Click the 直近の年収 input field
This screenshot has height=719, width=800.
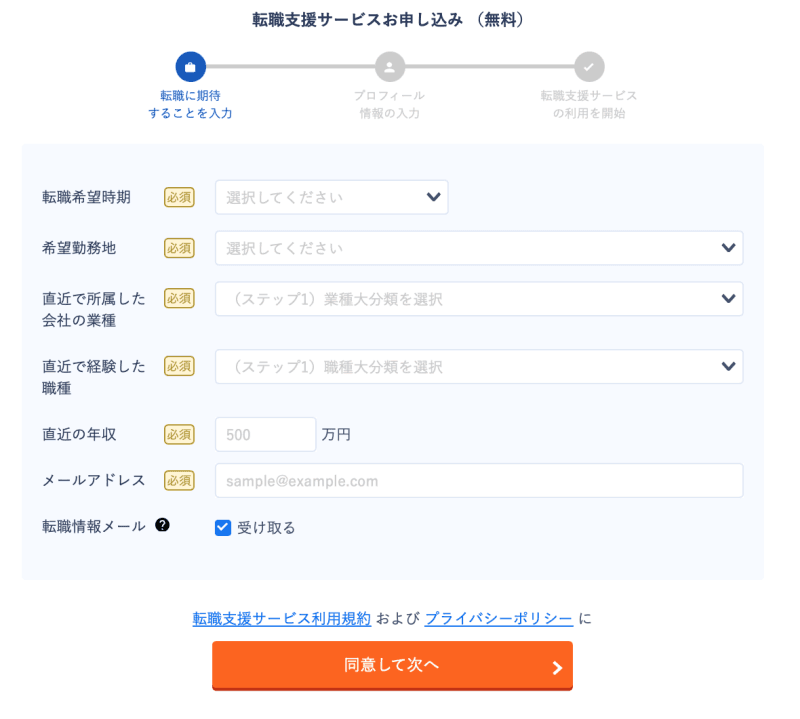[x=265, y=434]
